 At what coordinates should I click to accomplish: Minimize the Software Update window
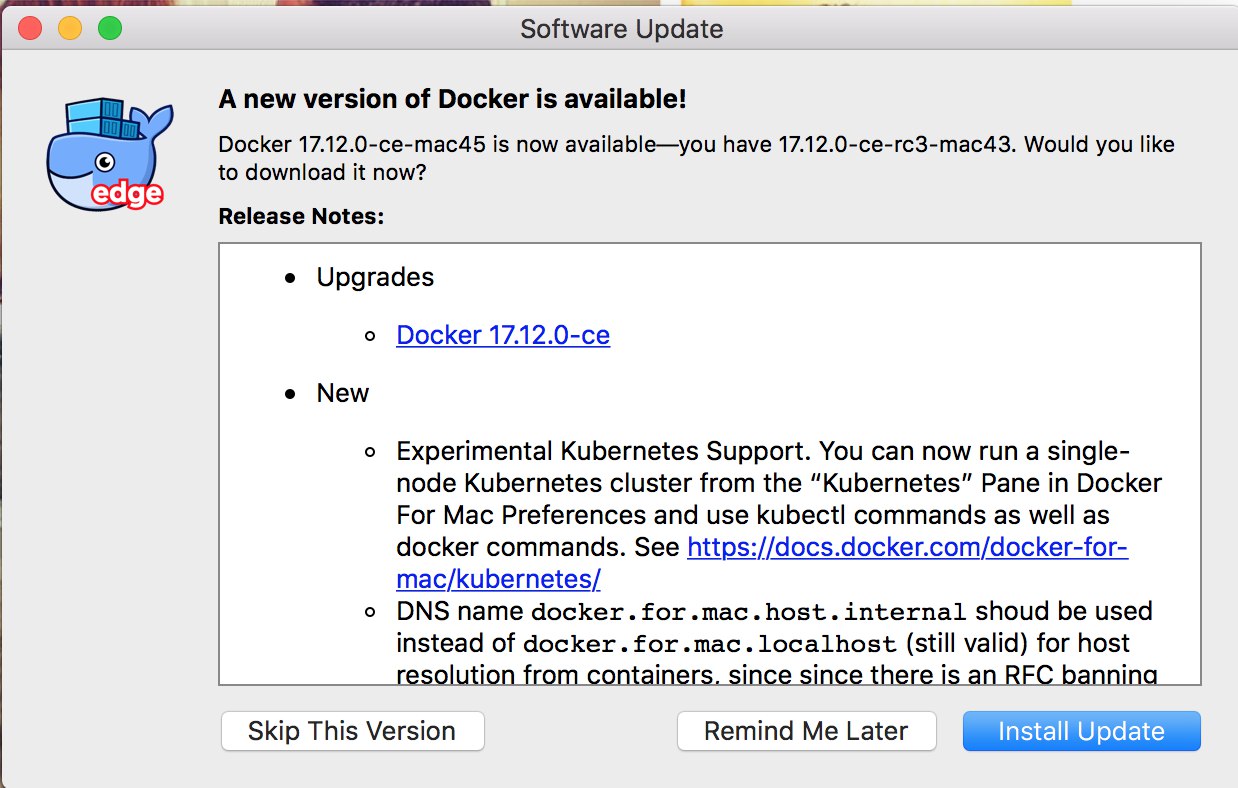(x=70, y=28)
